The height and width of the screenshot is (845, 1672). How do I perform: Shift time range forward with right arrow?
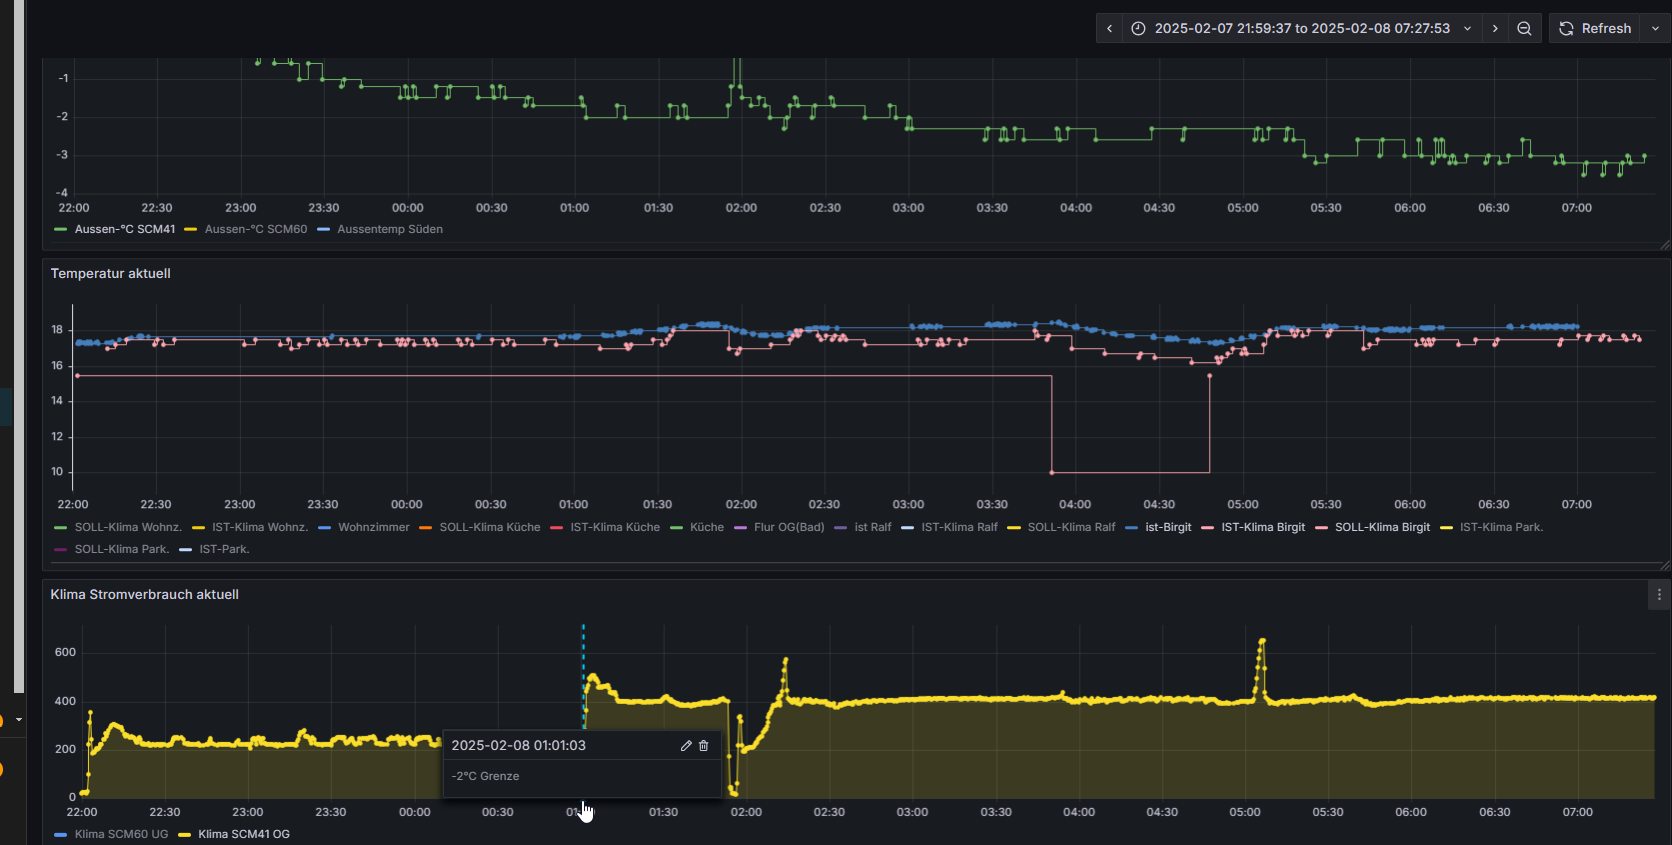point(1495,29)
